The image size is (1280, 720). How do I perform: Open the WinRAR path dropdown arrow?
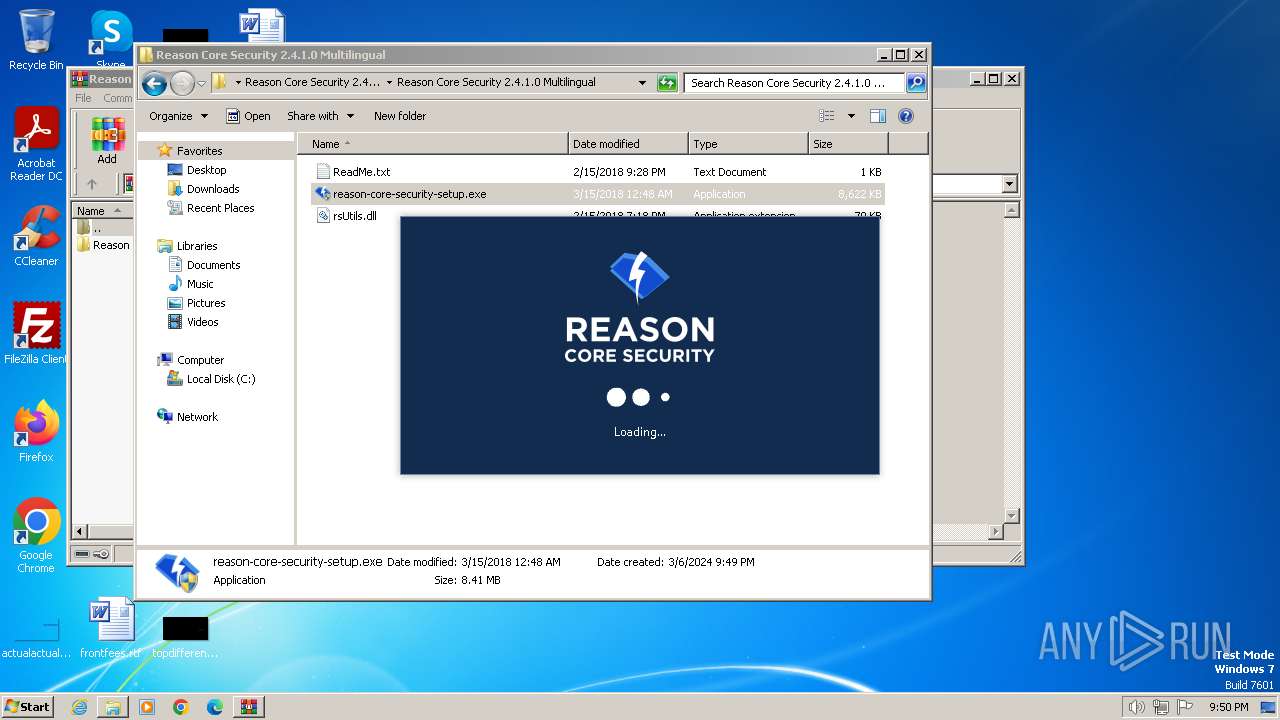(1009, 184)
